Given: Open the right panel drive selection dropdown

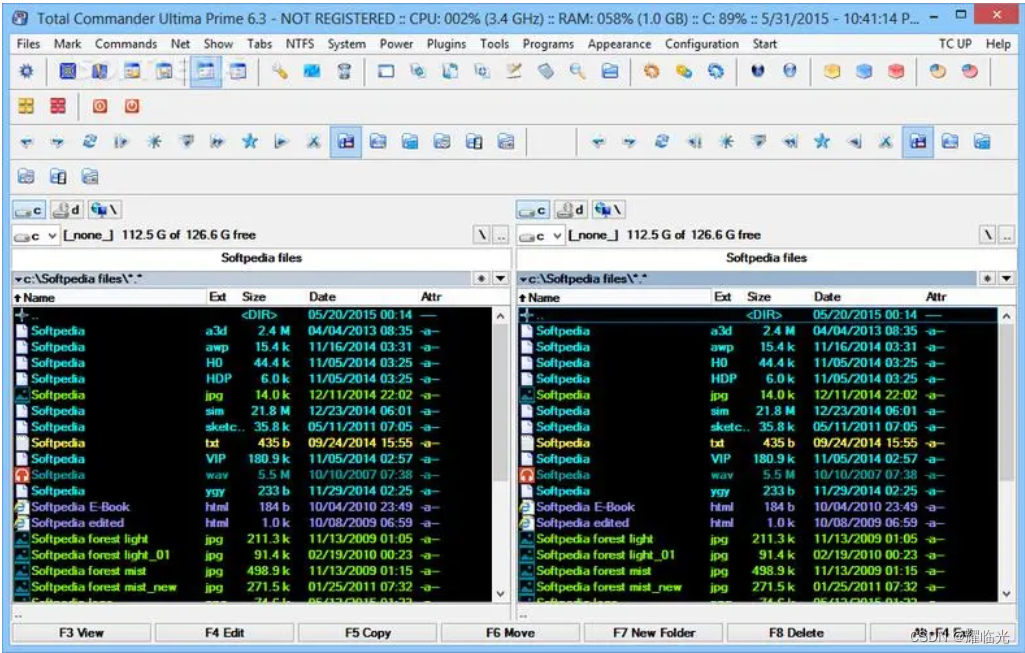Looking at the screenshot, I should [x=541, y=235].
